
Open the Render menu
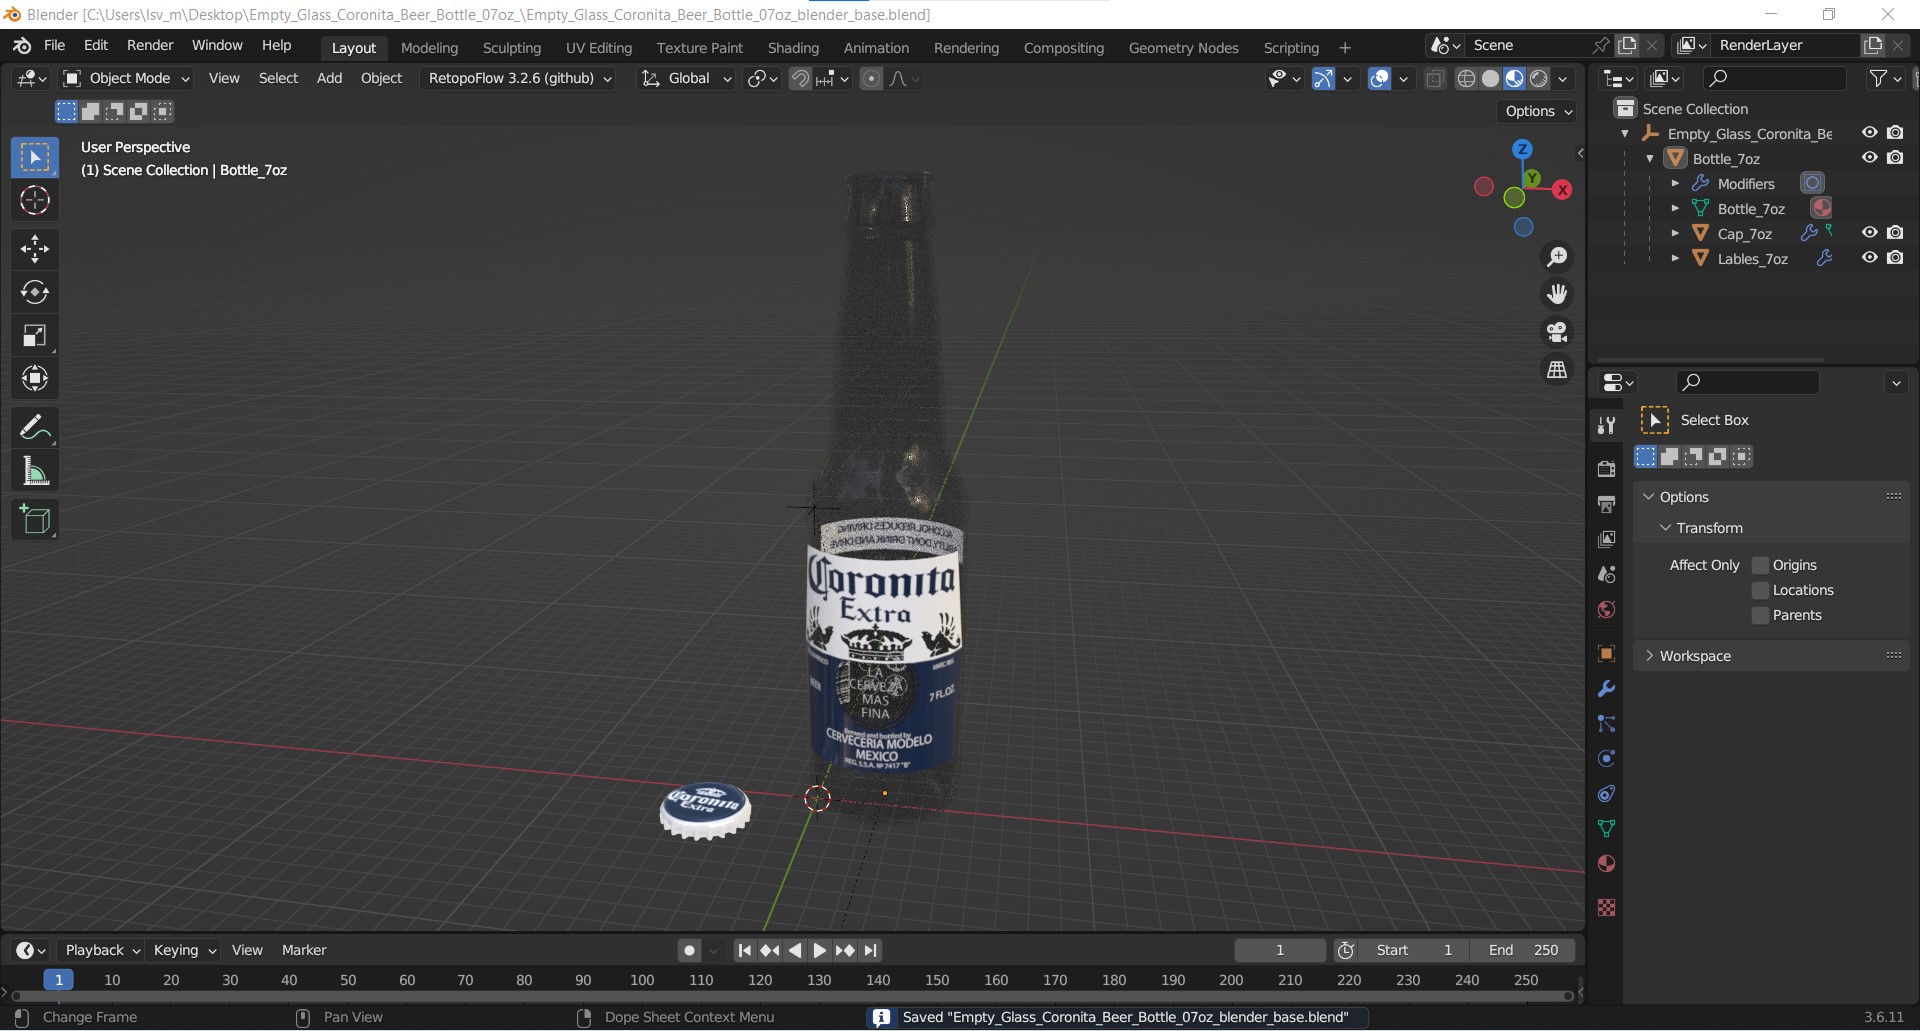tap(150, 46)
